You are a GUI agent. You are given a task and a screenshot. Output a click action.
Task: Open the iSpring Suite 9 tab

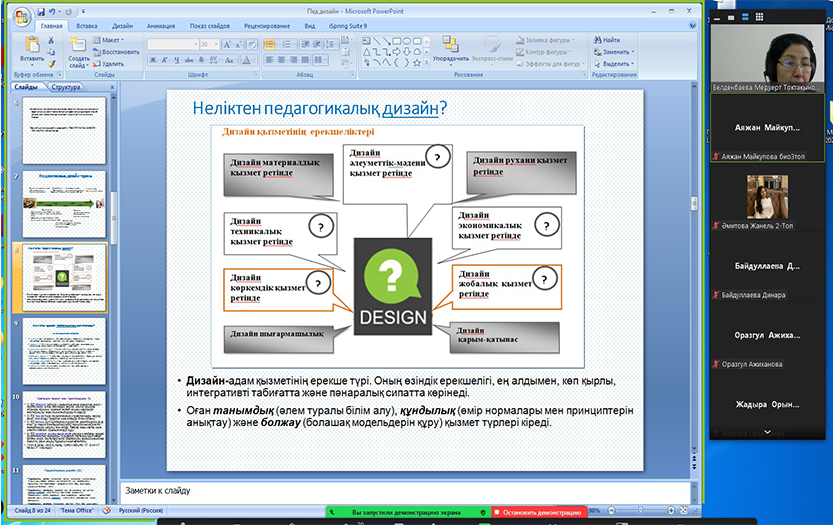click(x=349, y=26)
